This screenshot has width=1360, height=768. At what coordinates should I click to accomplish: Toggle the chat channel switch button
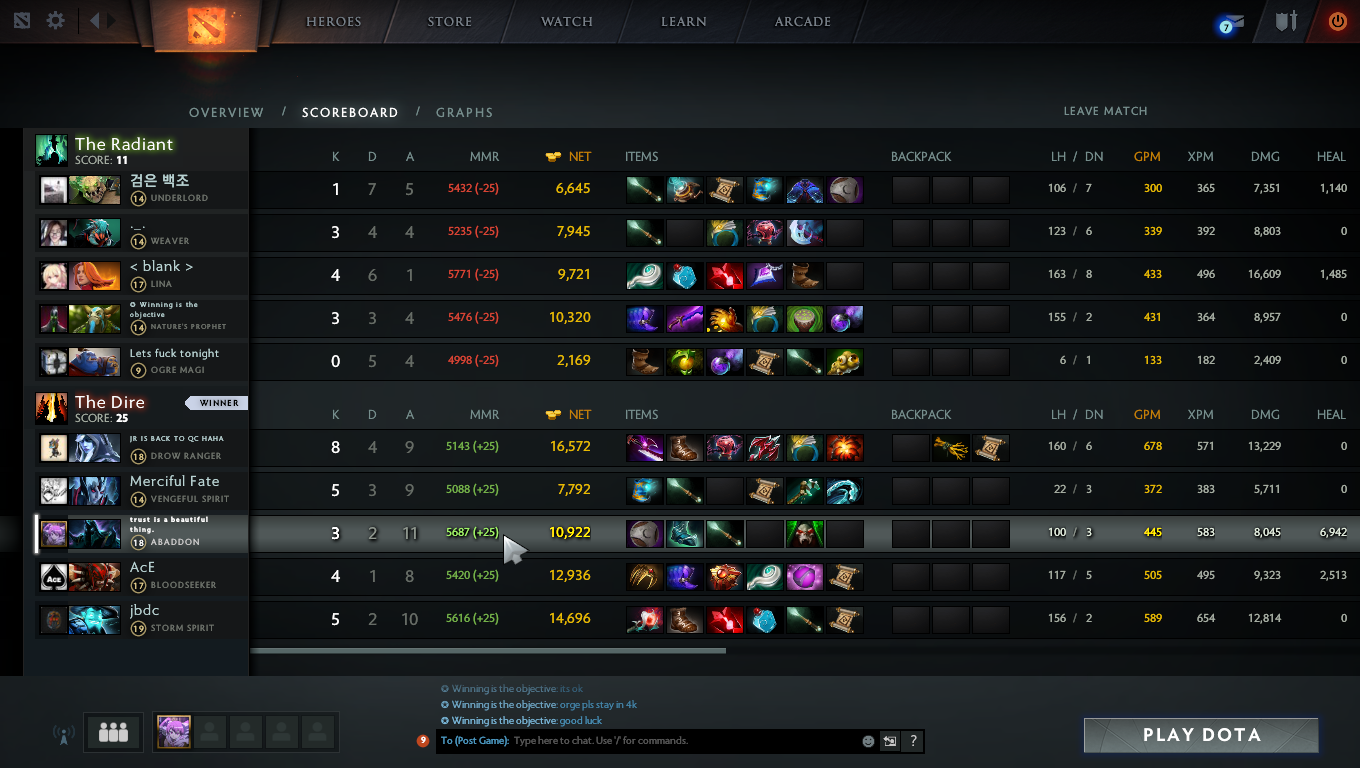pyautogui.click(x=889, y=741)
